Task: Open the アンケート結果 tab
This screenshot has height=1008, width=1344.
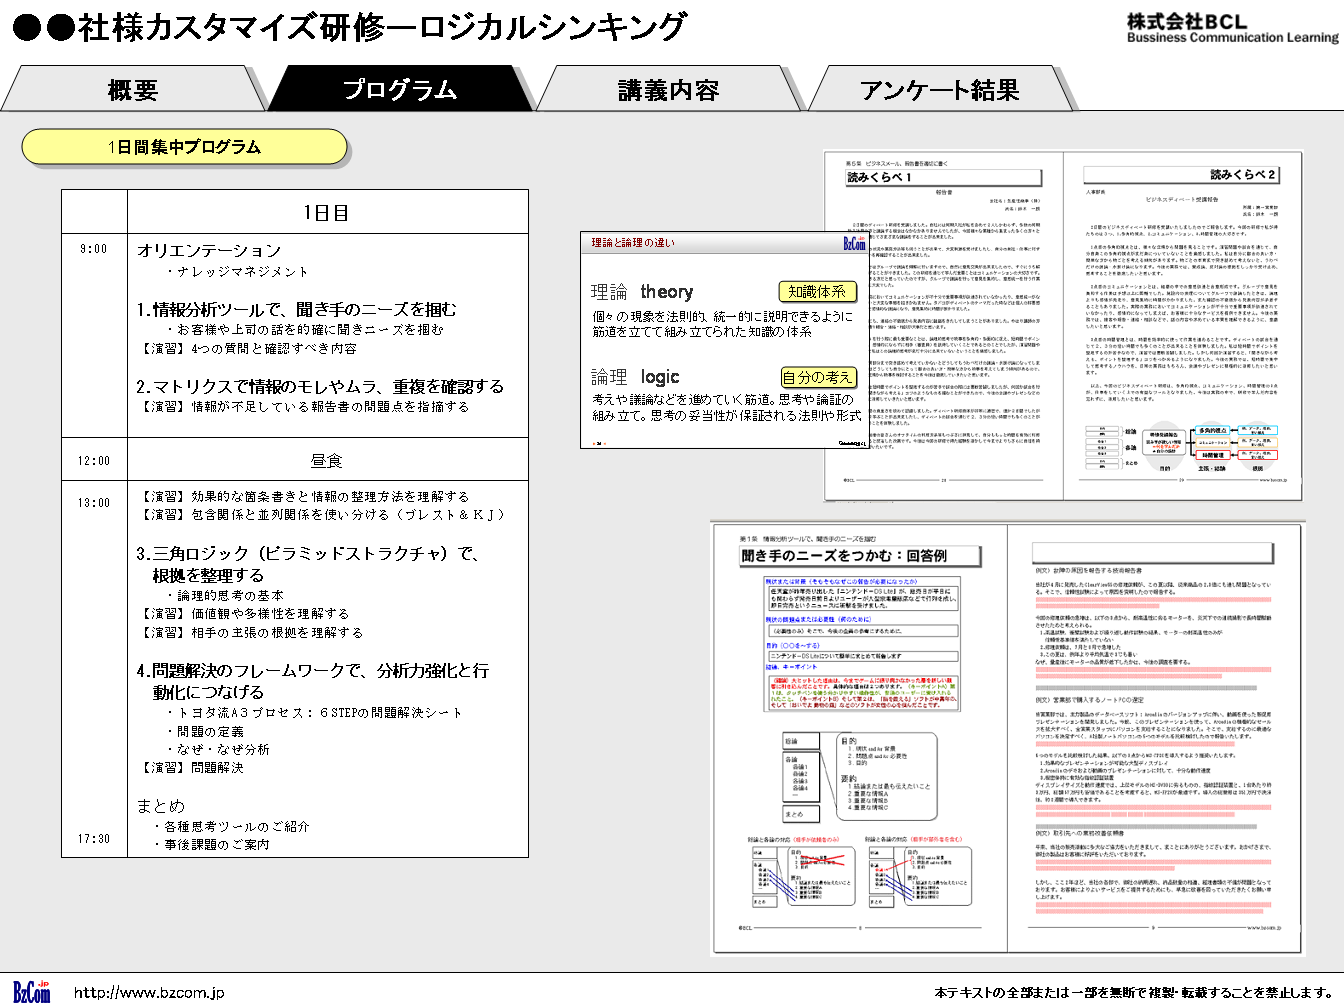Action: 939,90
